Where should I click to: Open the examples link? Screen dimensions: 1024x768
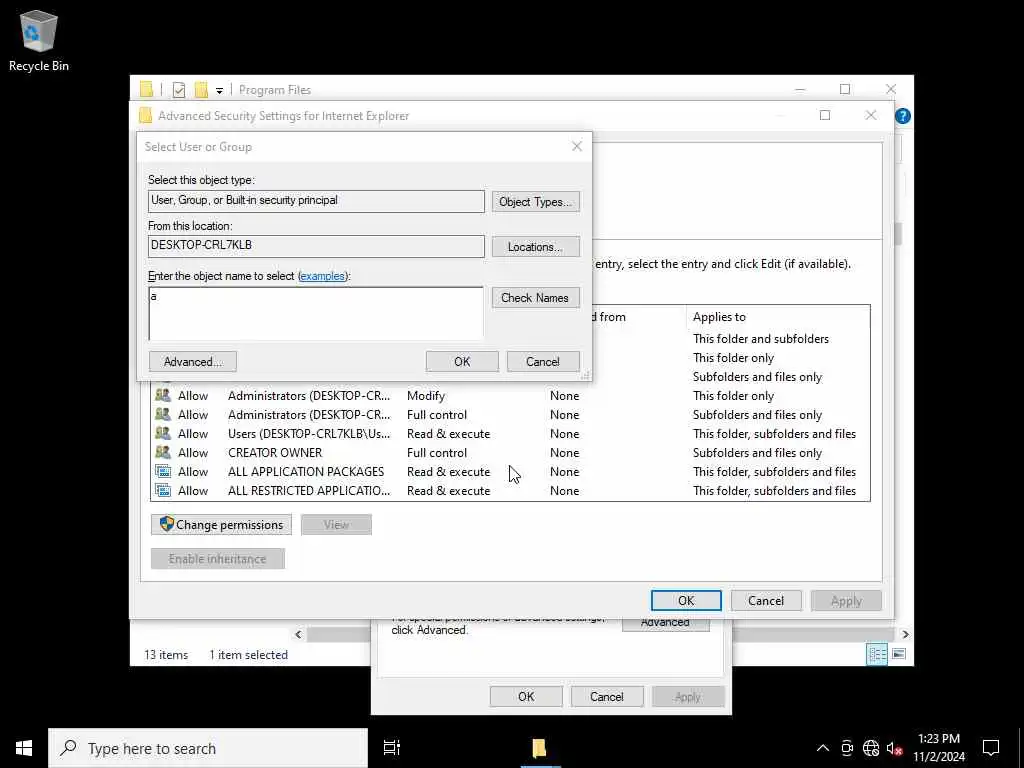(322, 276)
